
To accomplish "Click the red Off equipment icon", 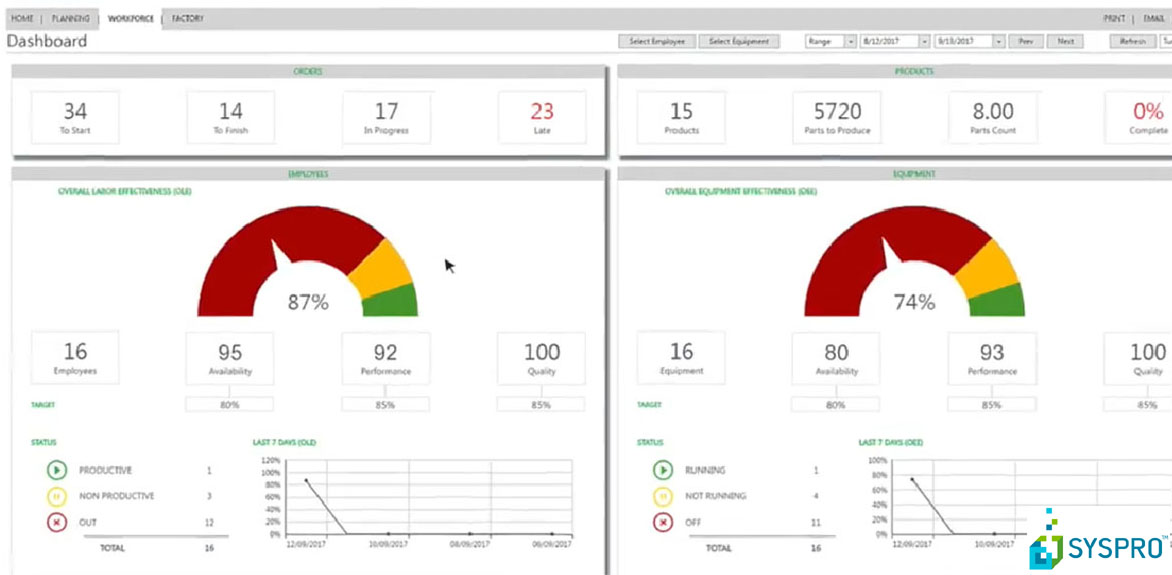I will (x=662, y=522).
